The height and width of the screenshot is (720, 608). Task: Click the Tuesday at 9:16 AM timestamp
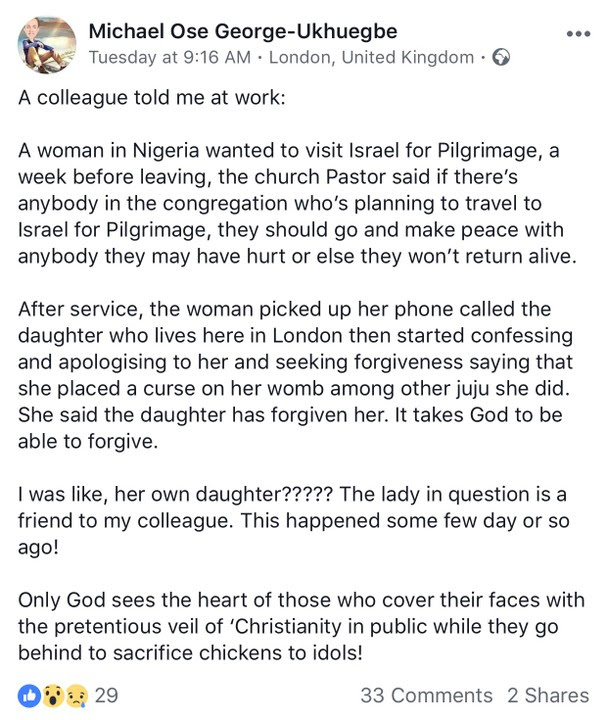pos(170,57)
